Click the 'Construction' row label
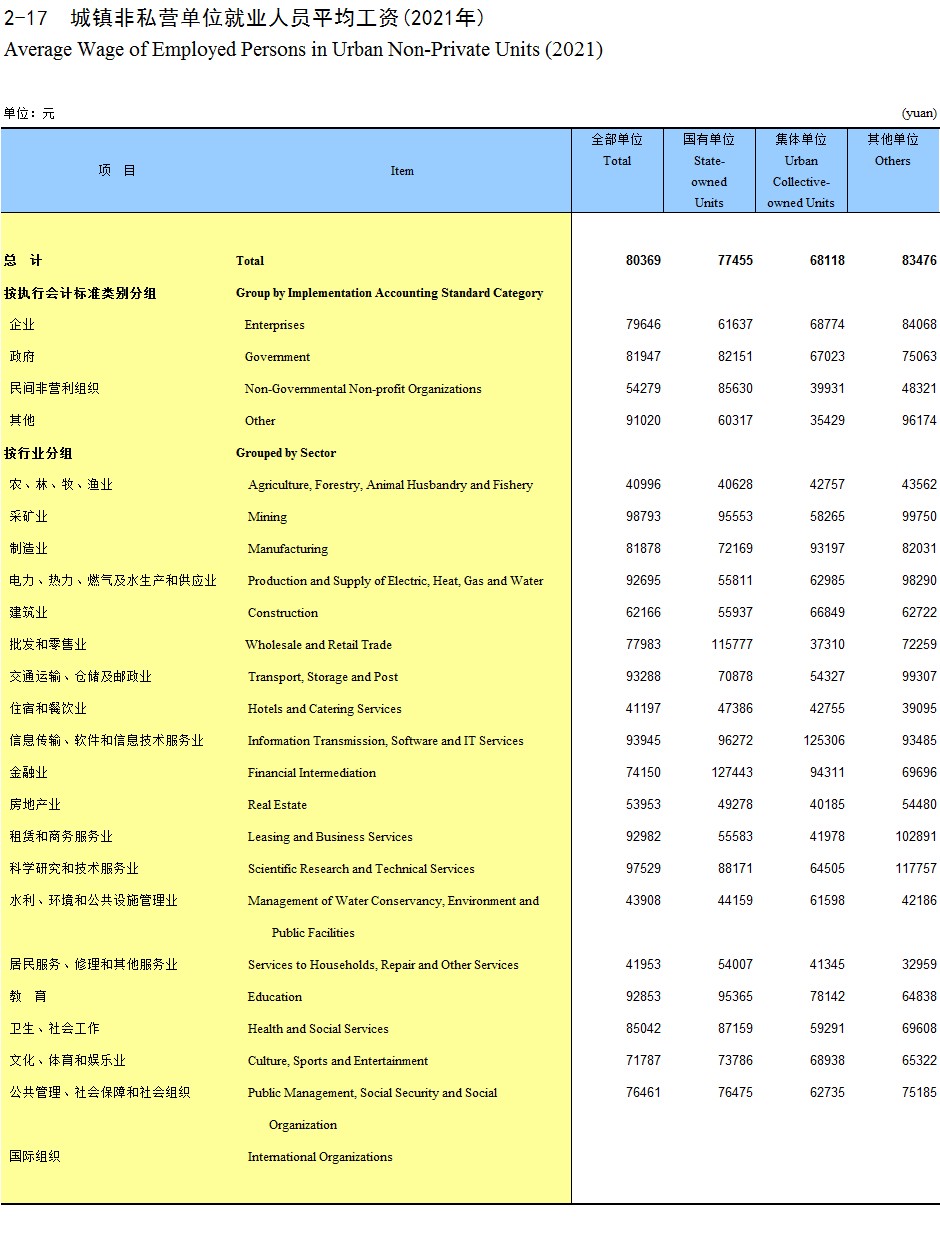 (282, 613)
